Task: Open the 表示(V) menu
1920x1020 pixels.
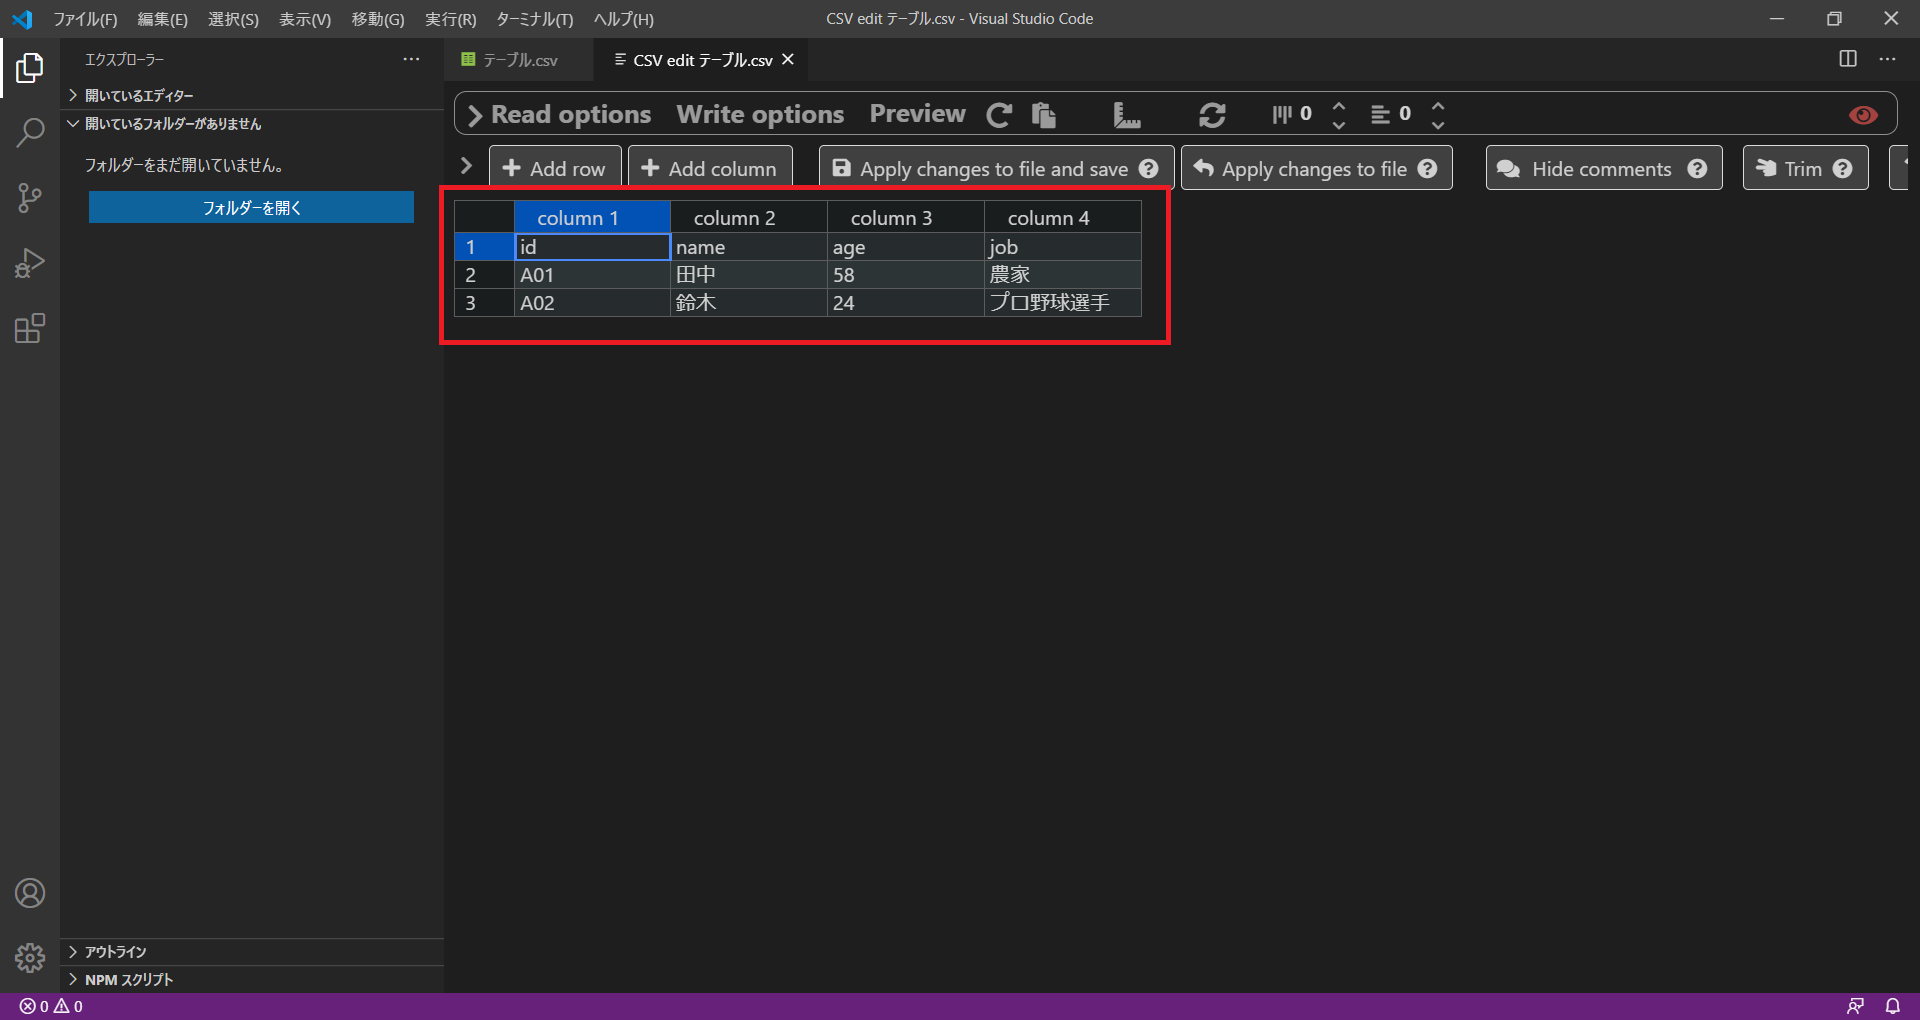Action: click(x=305, y=19)
